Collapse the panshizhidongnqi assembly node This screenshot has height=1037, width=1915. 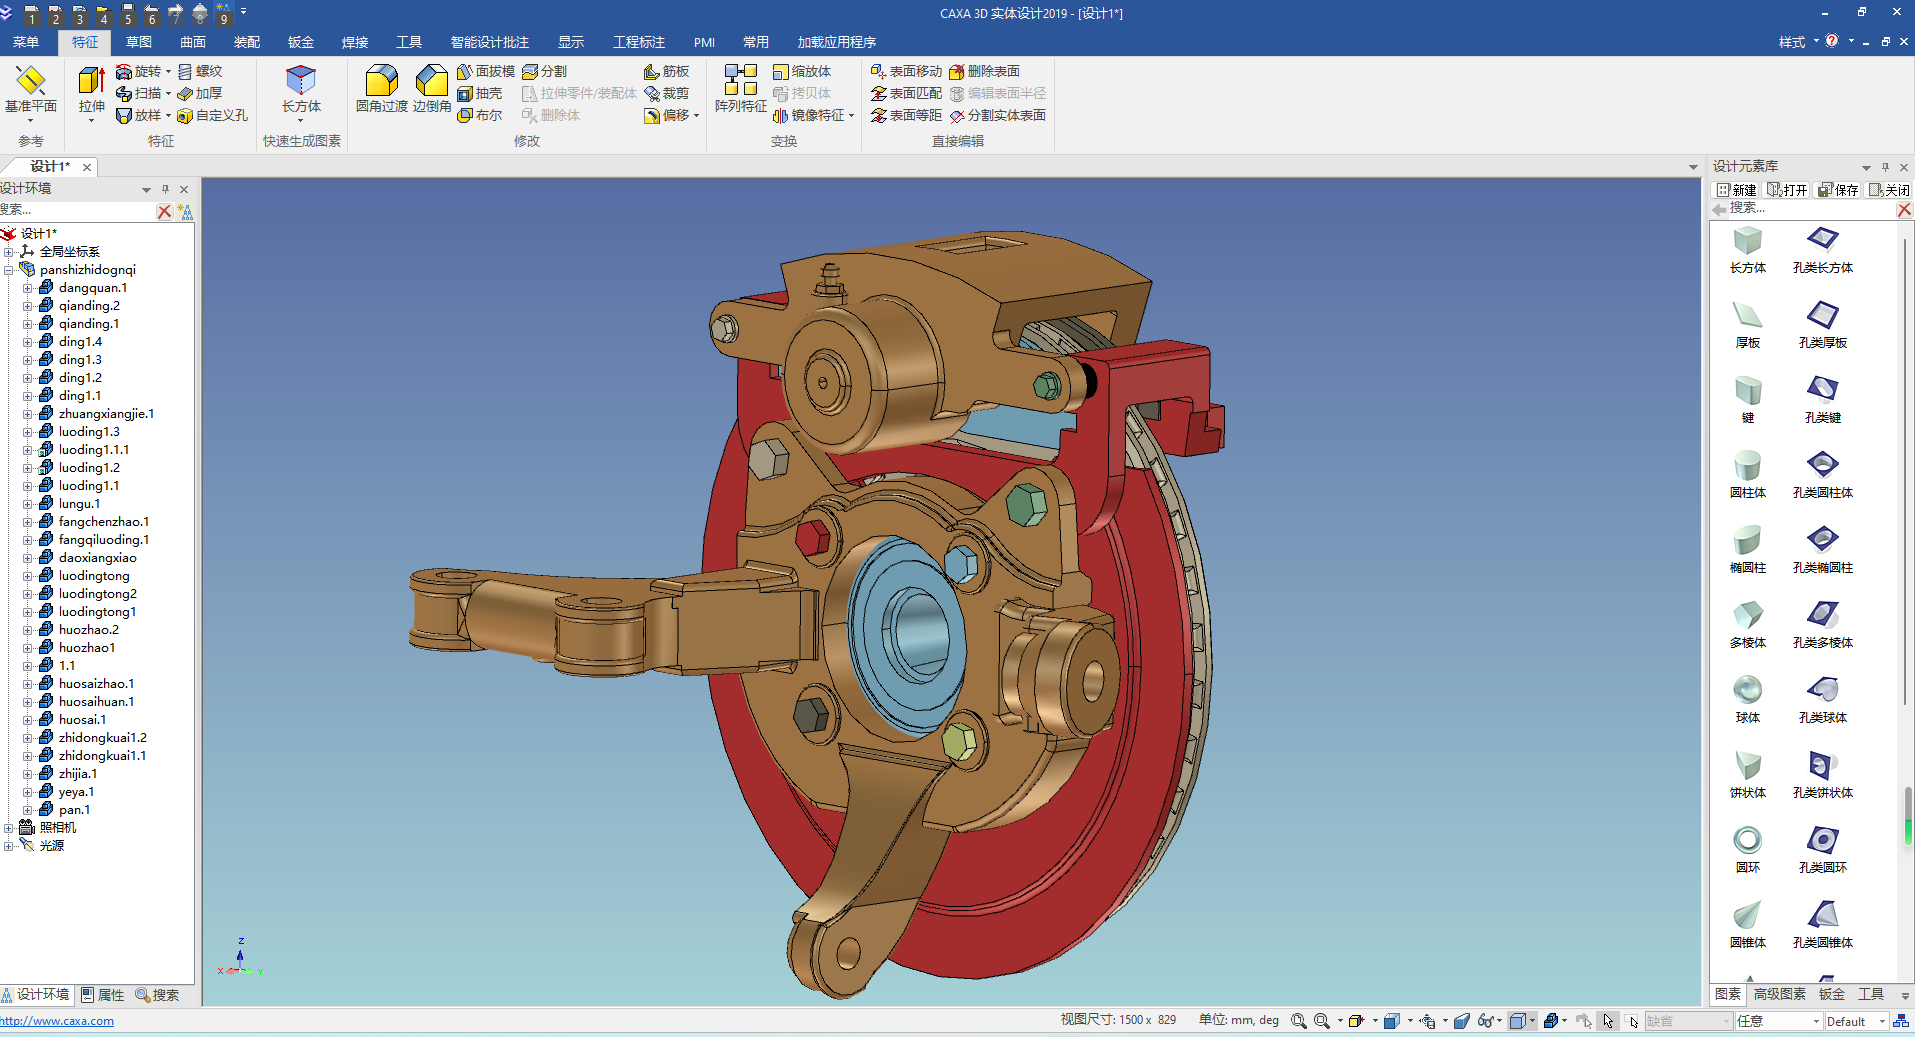(8, 270)
